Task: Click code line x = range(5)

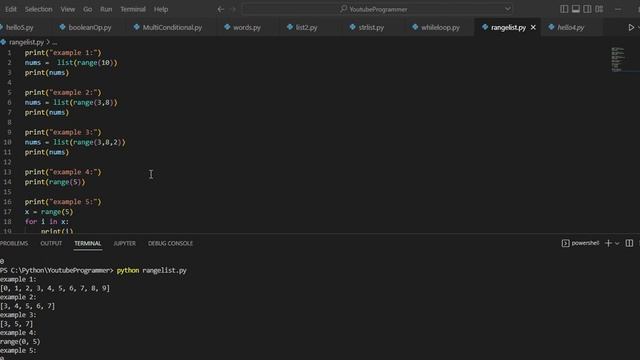Action: [49, 212]
